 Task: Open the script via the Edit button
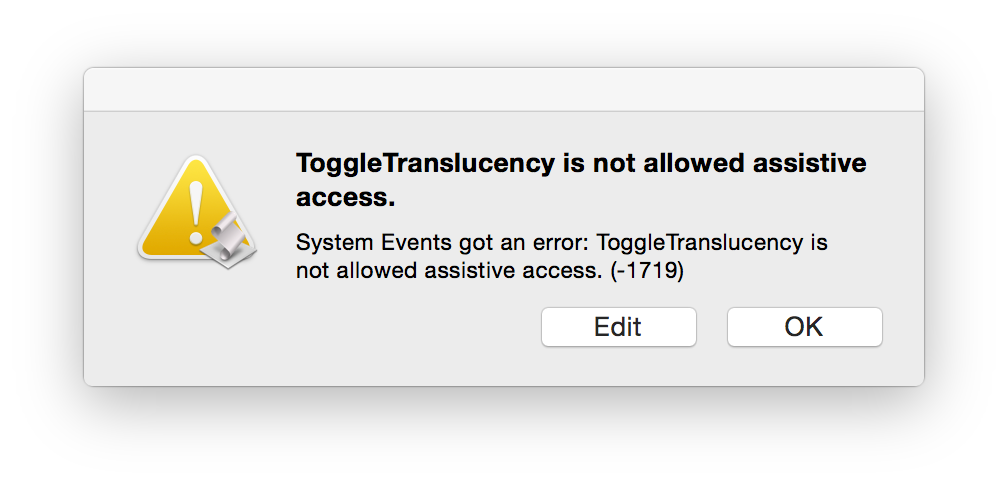coord(618,327)
